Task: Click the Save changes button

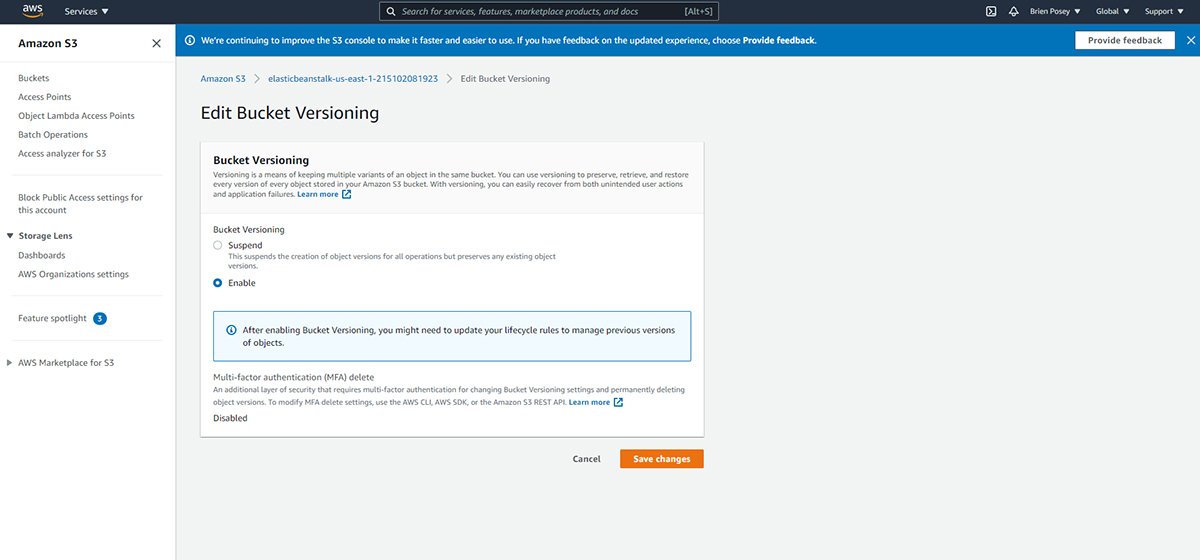Action: coord(661,459)
